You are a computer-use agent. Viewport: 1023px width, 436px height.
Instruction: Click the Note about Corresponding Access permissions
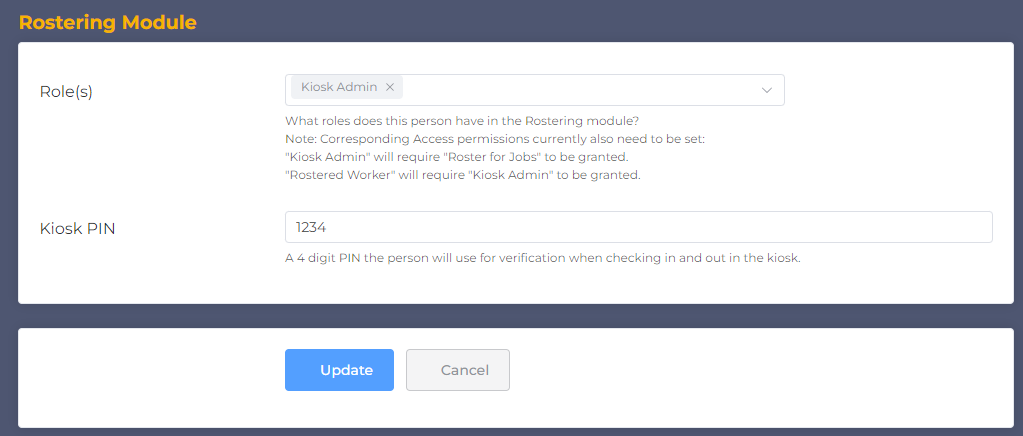tap(495, 139)
